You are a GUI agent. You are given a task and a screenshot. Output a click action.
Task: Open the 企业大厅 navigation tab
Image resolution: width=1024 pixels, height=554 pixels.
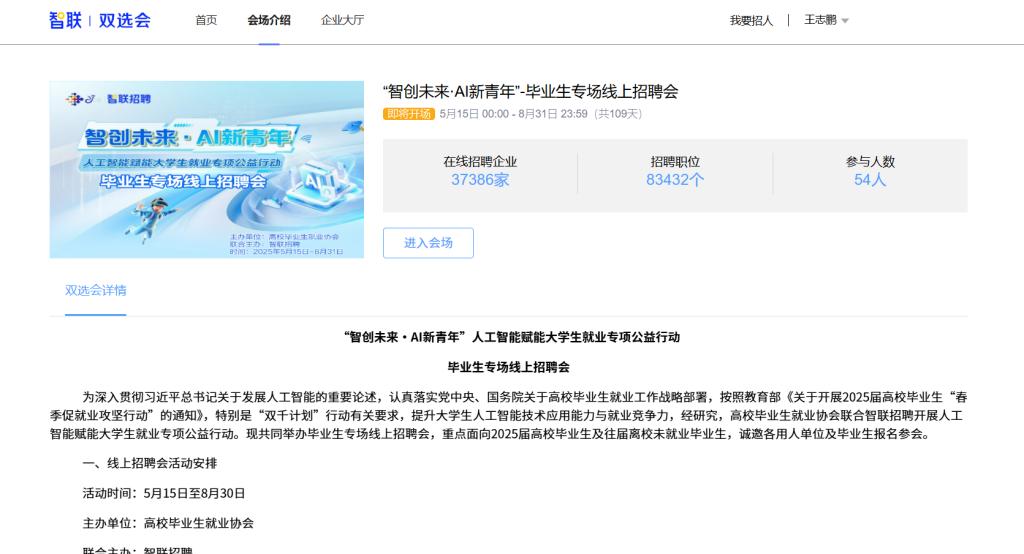click(x=342, y=20)
